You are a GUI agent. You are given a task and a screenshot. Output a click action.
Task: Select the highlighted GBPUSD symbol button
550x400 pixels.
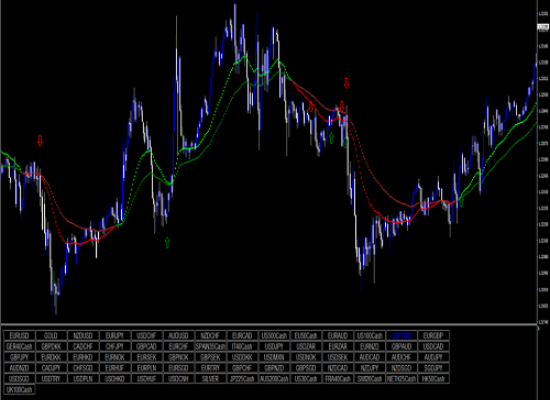click(402, 336)
